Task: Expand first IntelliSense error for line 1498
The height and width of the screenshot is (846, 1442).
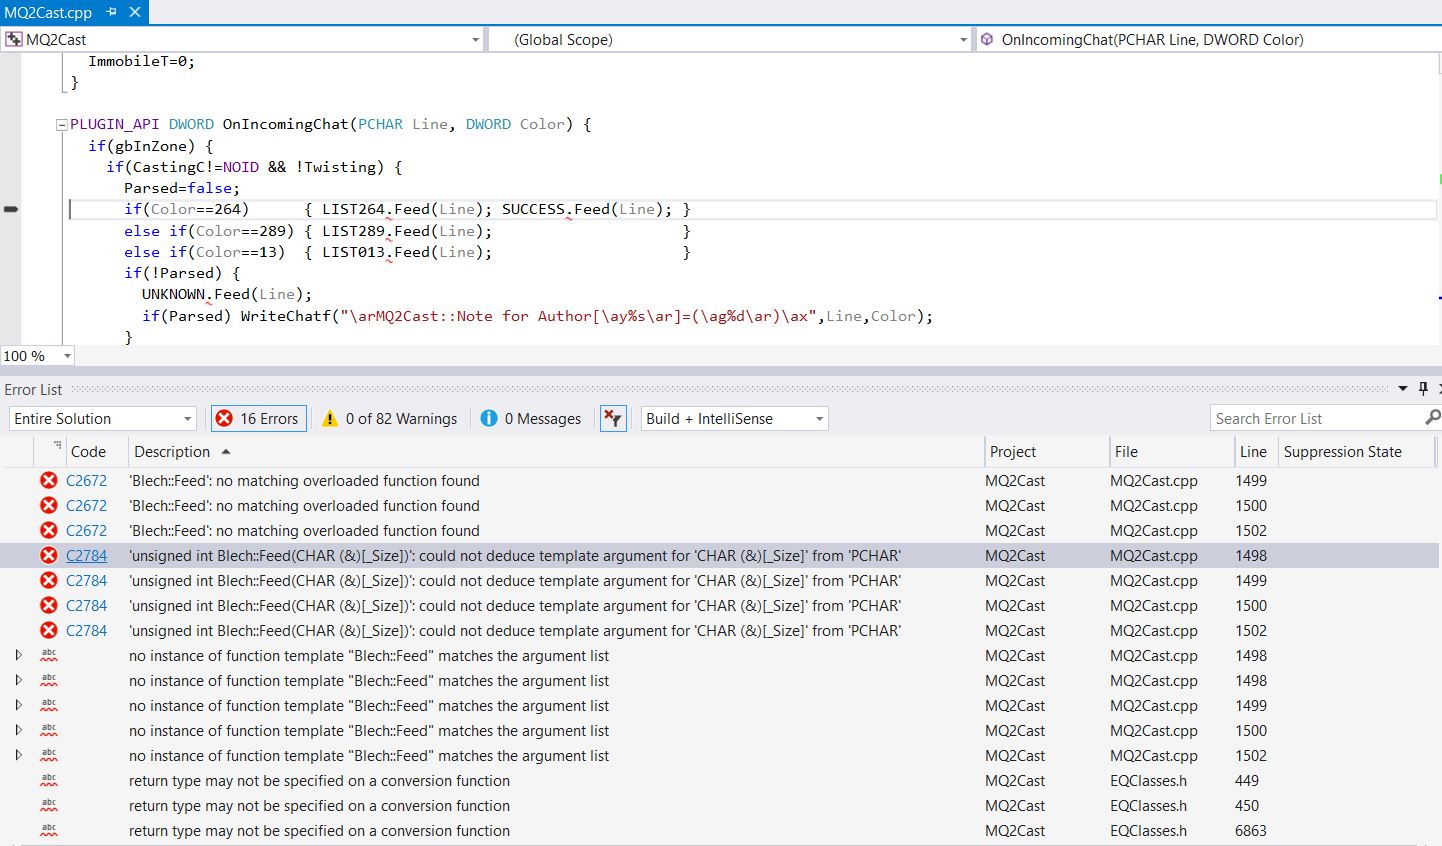Action: [18, 656]
